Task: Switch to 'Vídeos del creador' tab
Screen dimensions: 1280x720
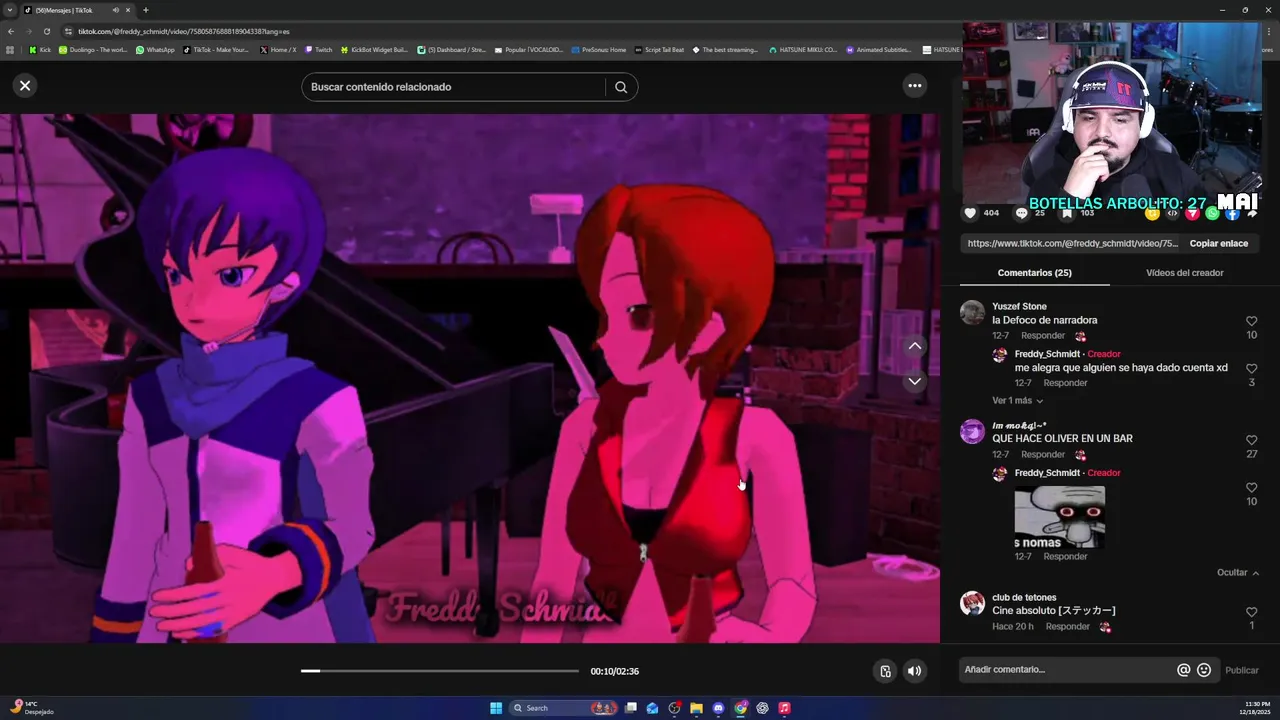Action: (x=1184, y=273)
